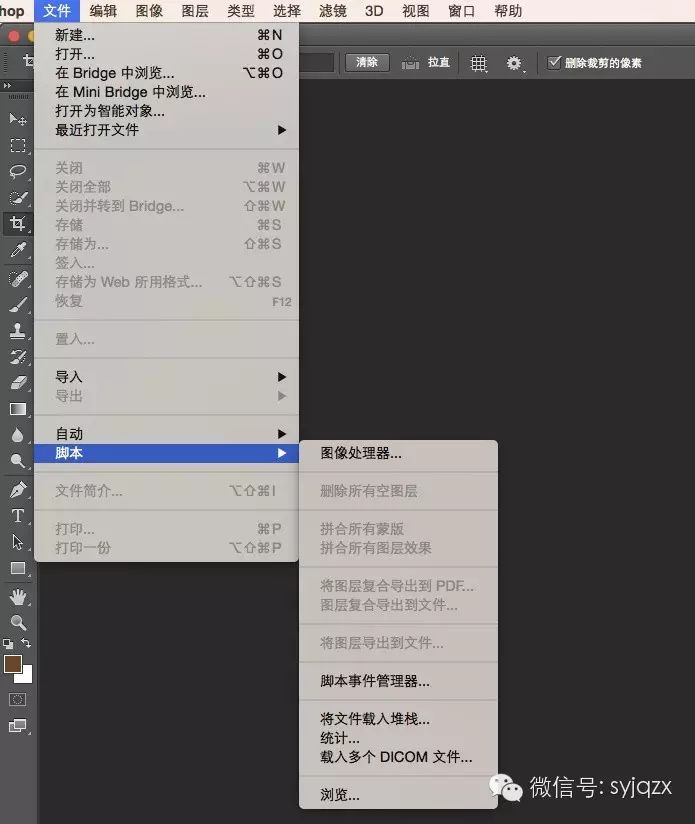Select the History Brush tool
The height and width of the screenshot is (824, 695).
(x=18, y=357)
